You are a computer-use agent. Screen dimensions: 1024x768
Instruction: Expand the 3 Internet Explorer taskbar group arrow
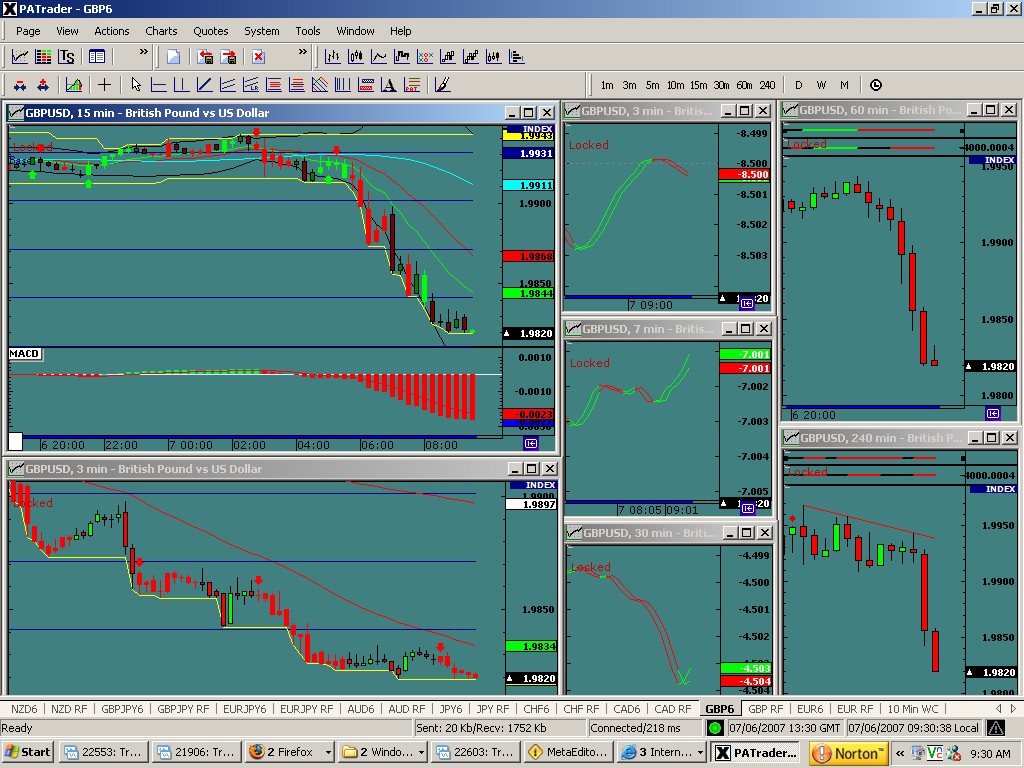700,752
